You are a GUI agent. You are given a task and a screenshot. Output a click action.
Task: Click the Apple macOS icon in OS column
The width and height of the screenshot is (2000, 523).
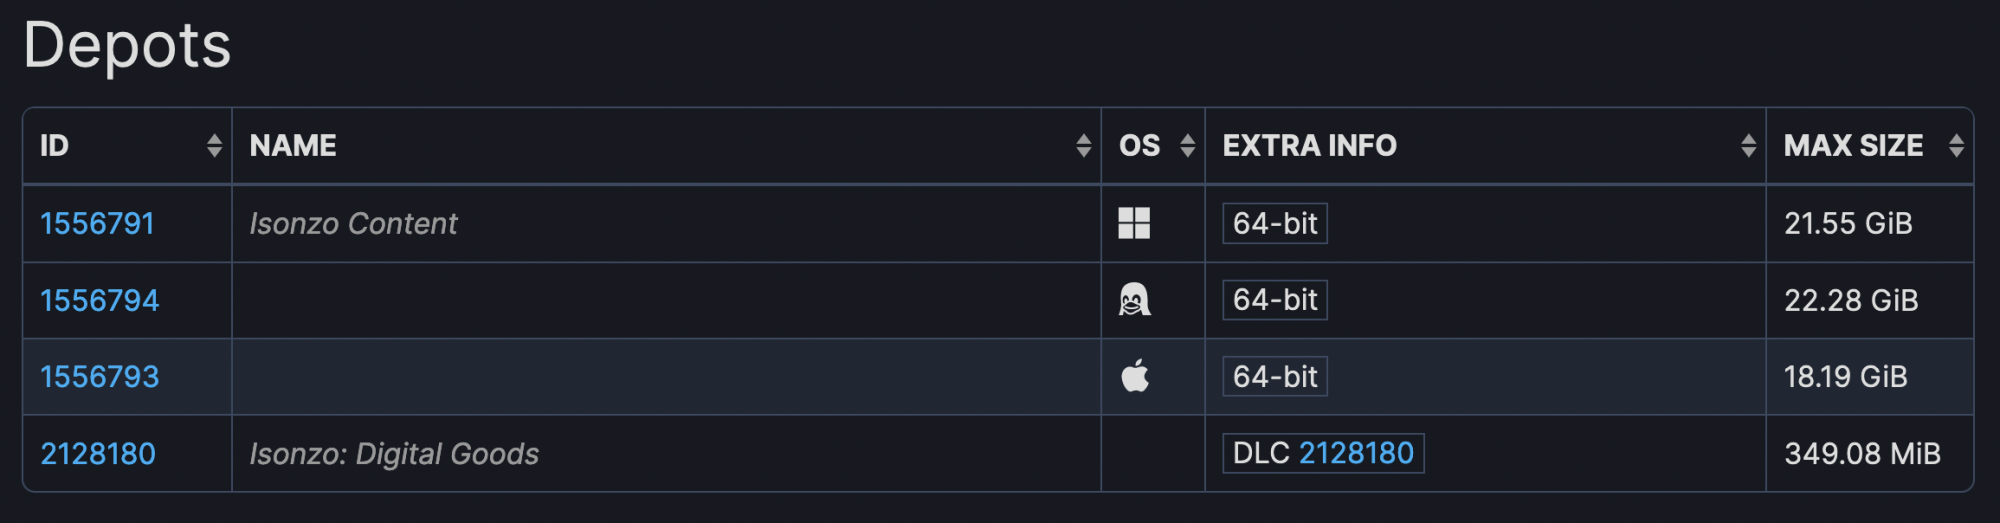[1135, 376]
